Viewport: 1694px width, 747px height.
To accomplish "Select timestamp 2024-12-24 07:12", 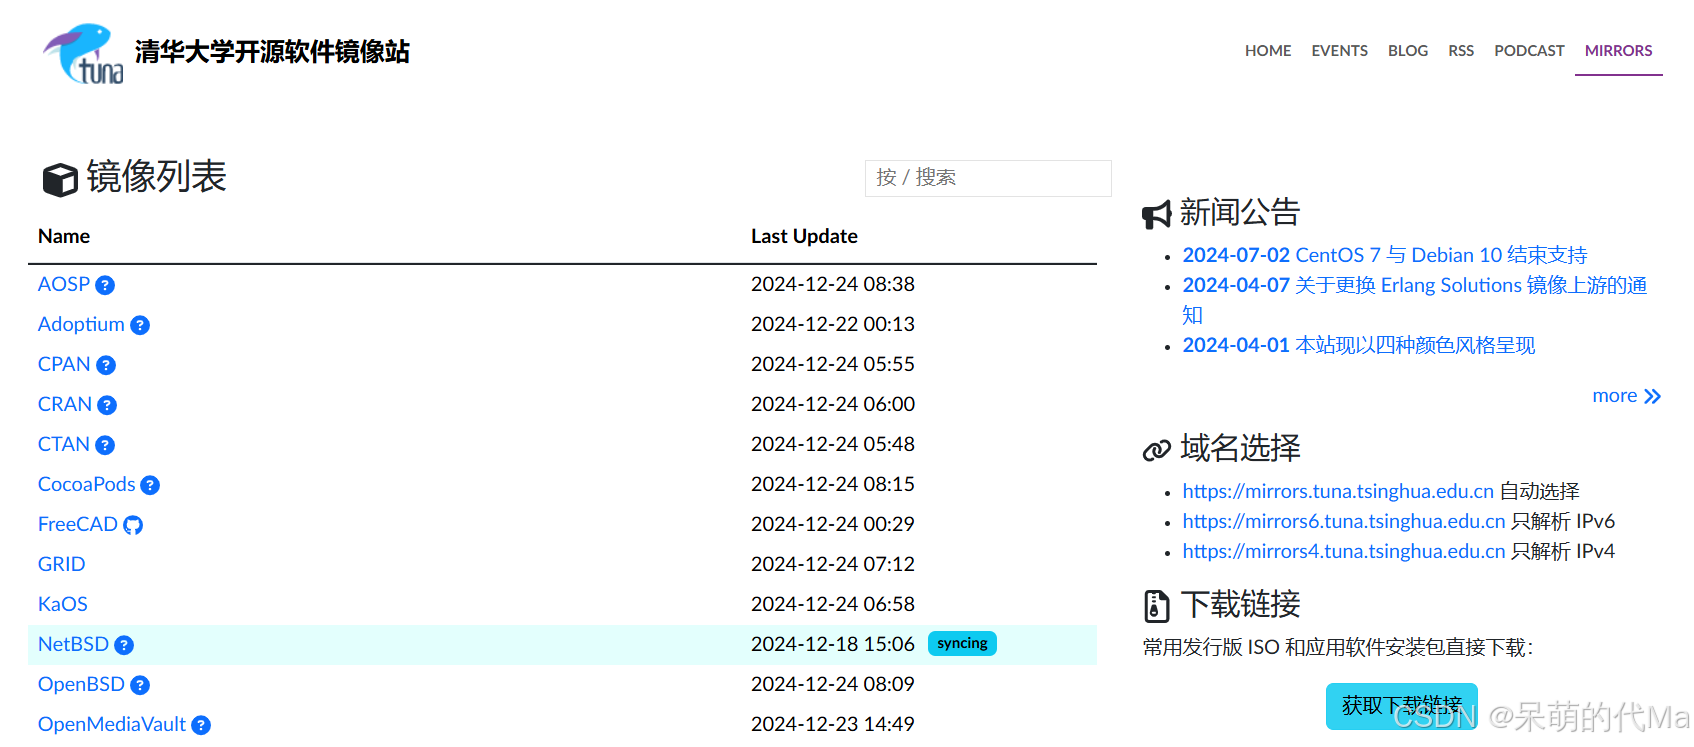I will [x=833, y=564].
